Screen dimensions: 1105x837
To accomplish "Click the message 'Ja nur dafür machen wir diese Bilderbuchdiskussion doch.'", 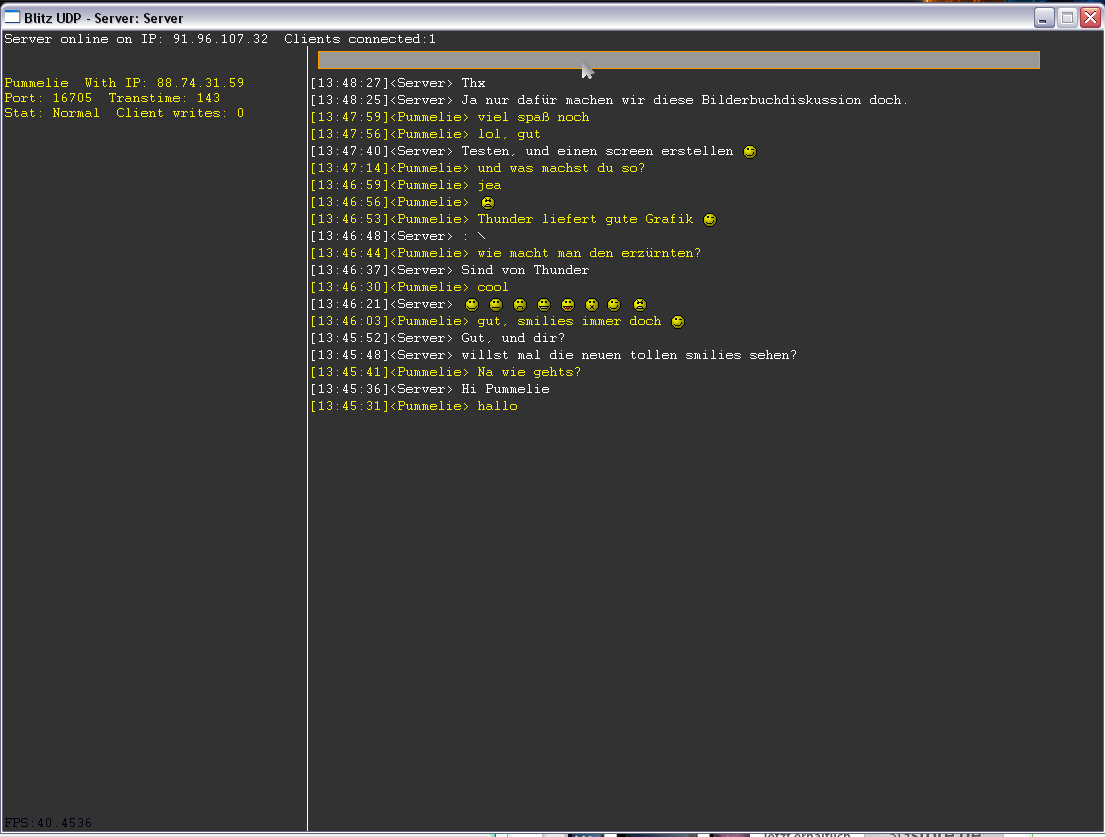I will point(685,100).
